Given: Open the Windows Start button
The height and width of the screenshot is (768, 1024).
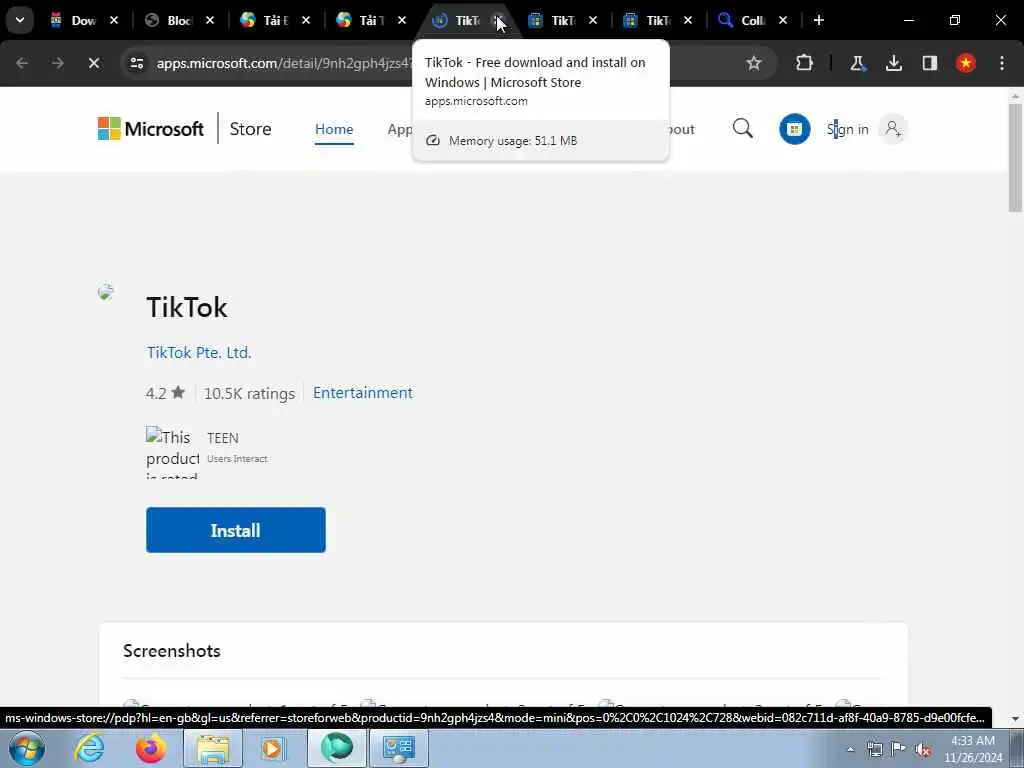Looking at the screenshot, I should pos(26,748).
